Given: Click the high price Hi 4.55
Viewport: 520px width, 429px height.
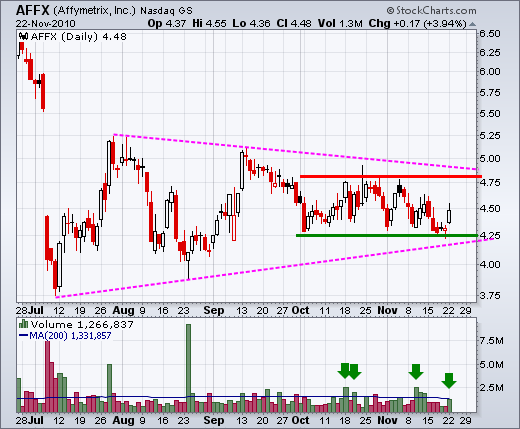Looking at the screenshot, I should click(209, 23).
